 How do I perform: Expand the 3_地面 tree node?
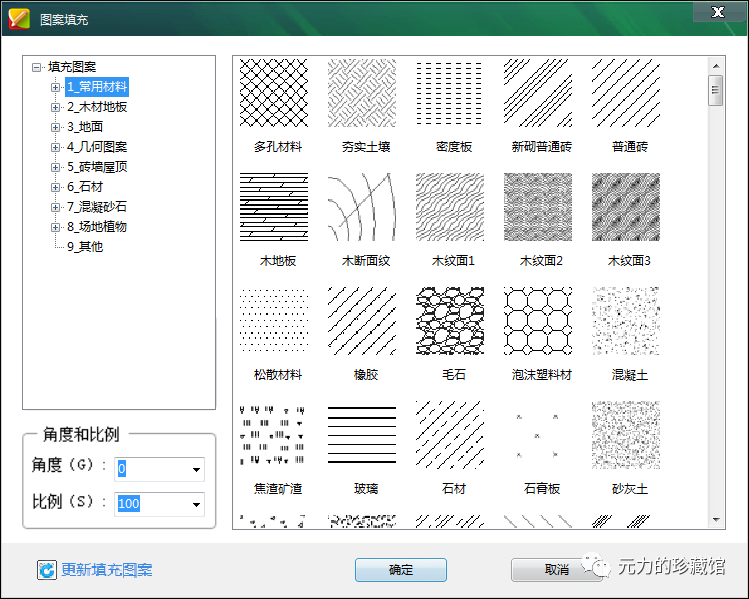(x=55, y=128)
